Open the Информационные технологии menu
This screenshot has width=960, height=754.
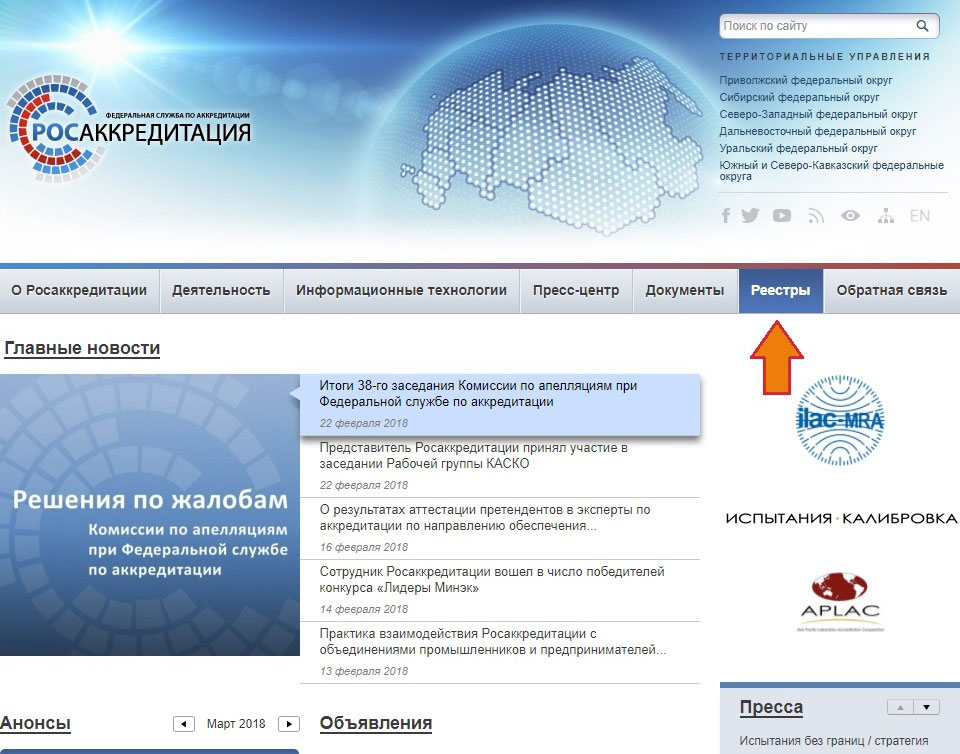point(402,291)
